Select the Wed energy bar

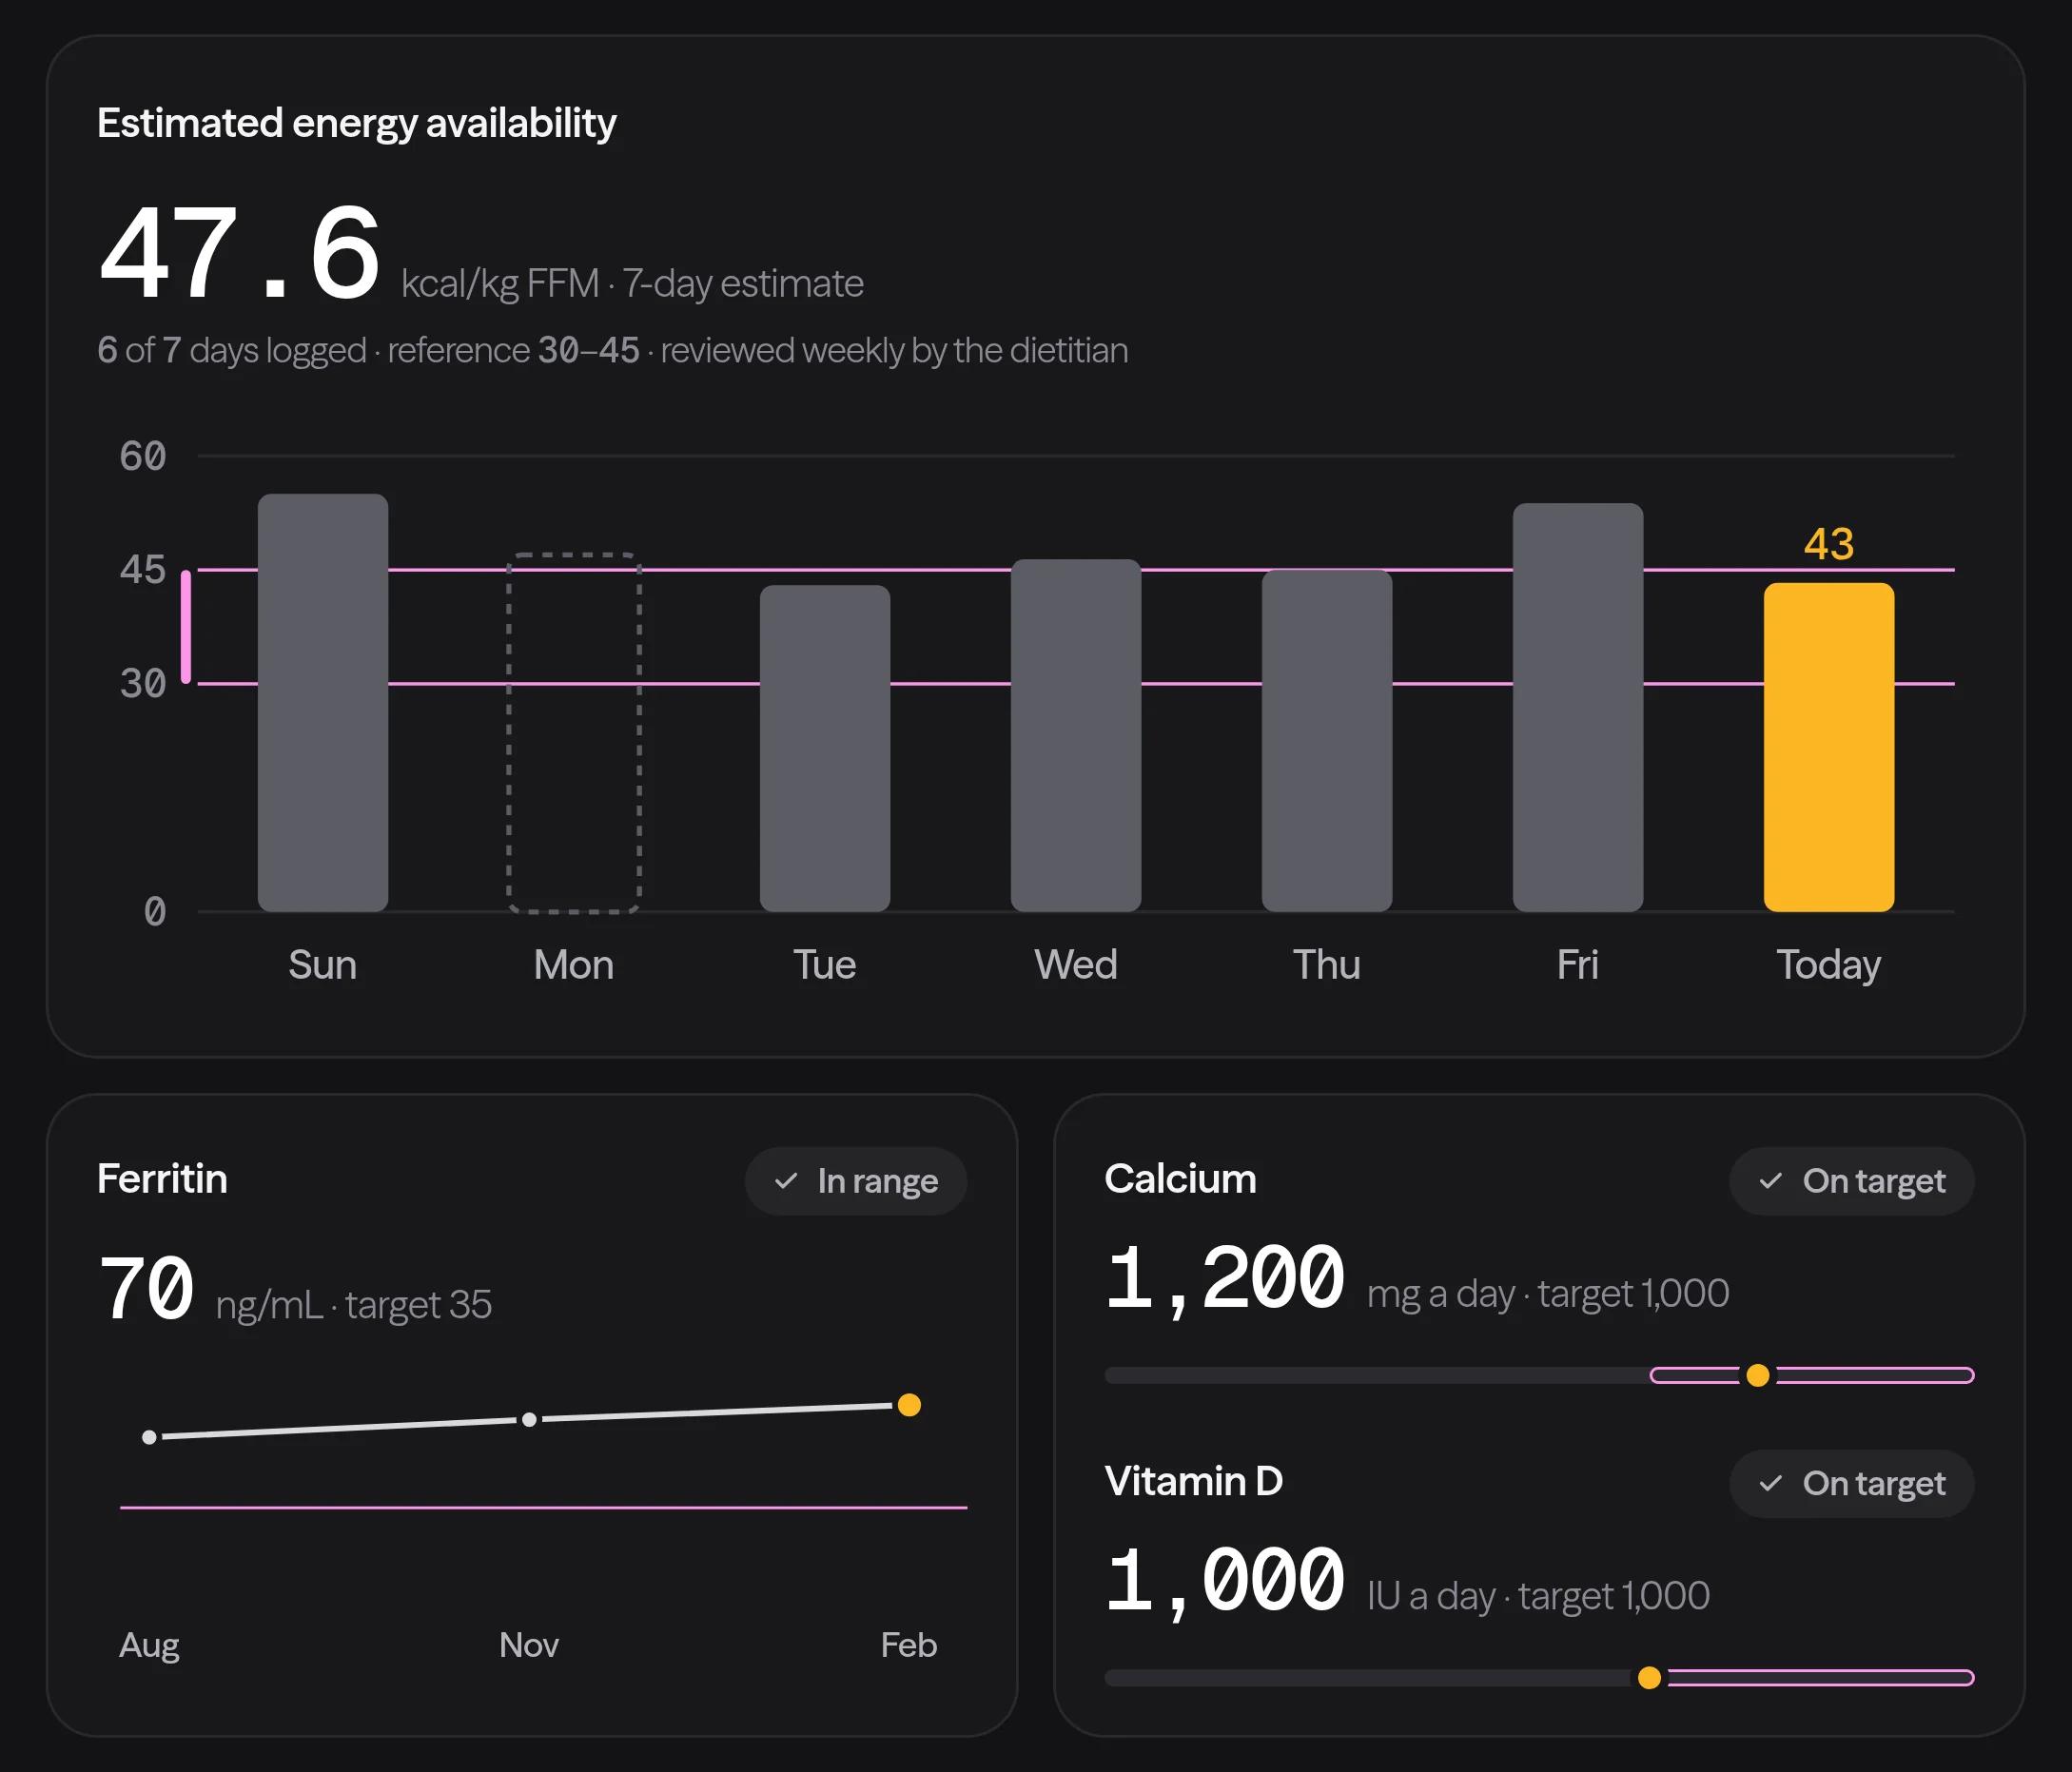(1076, 735)
